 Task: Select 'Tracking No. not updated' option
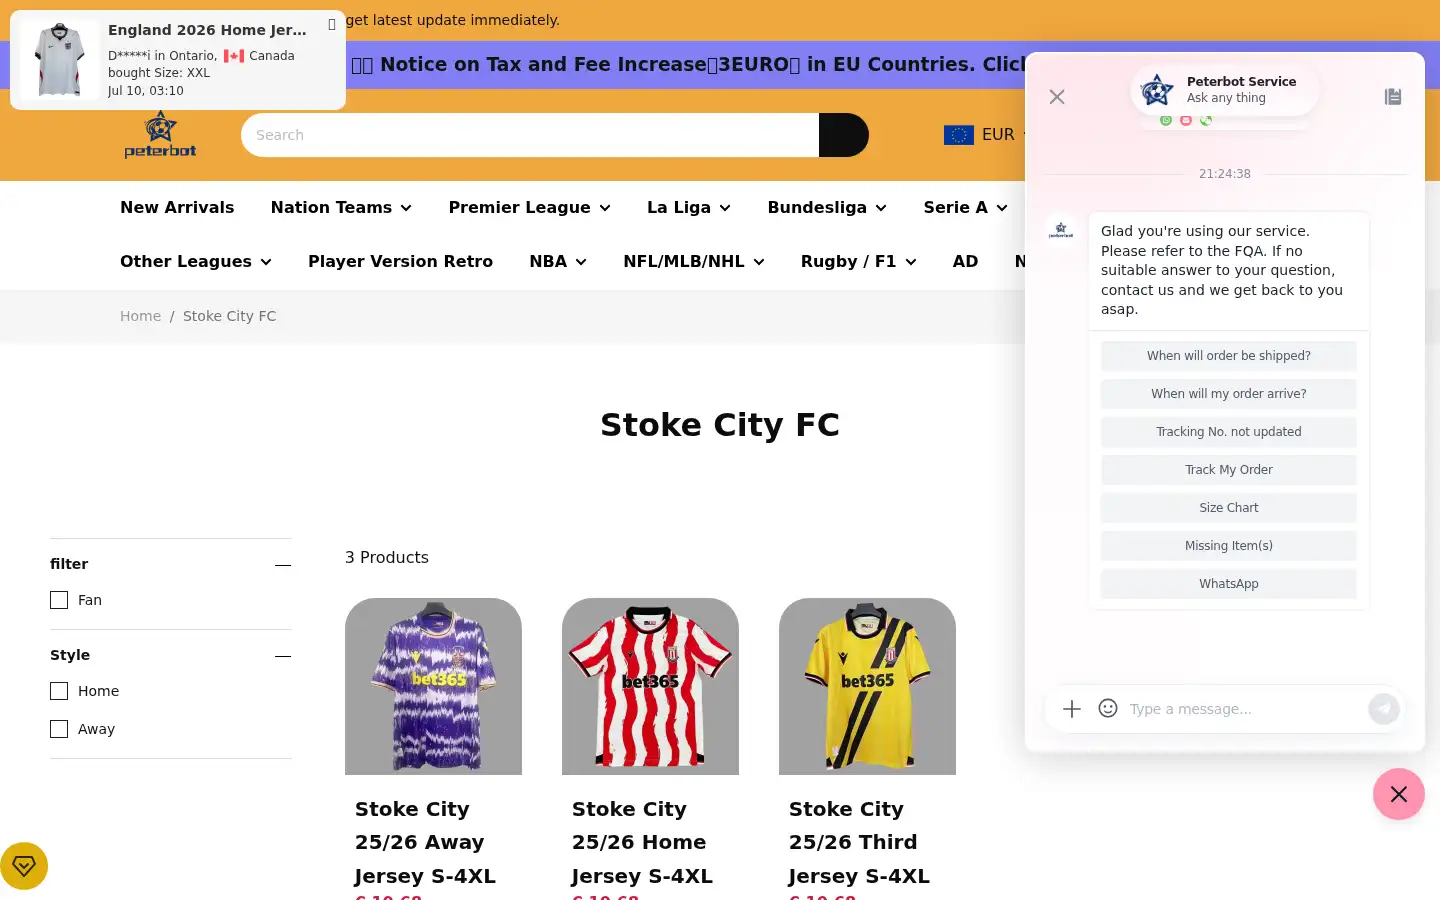(x=1229, y=432)
